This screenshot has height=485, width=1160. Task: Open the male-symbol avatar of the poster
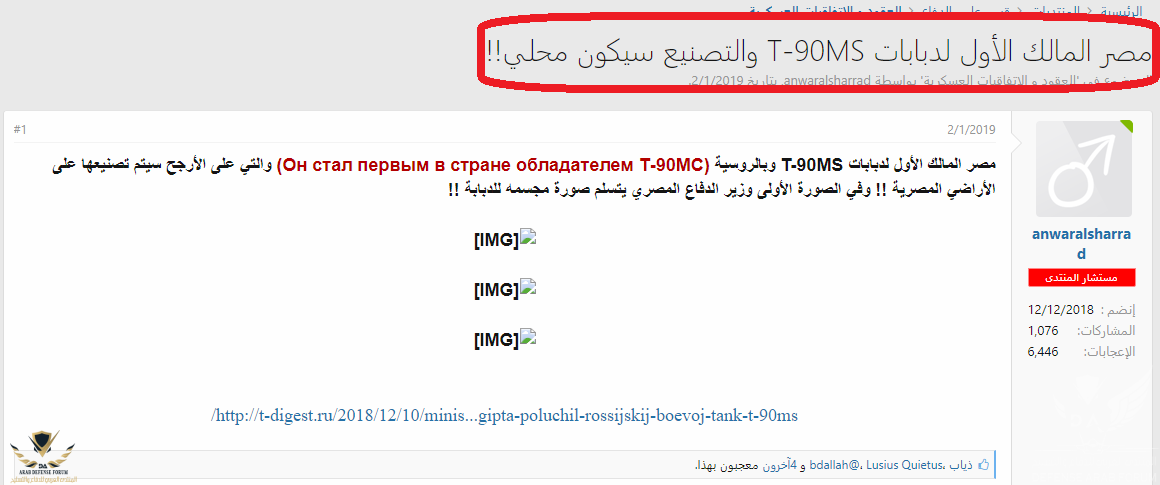click(x=1084, y=169)
